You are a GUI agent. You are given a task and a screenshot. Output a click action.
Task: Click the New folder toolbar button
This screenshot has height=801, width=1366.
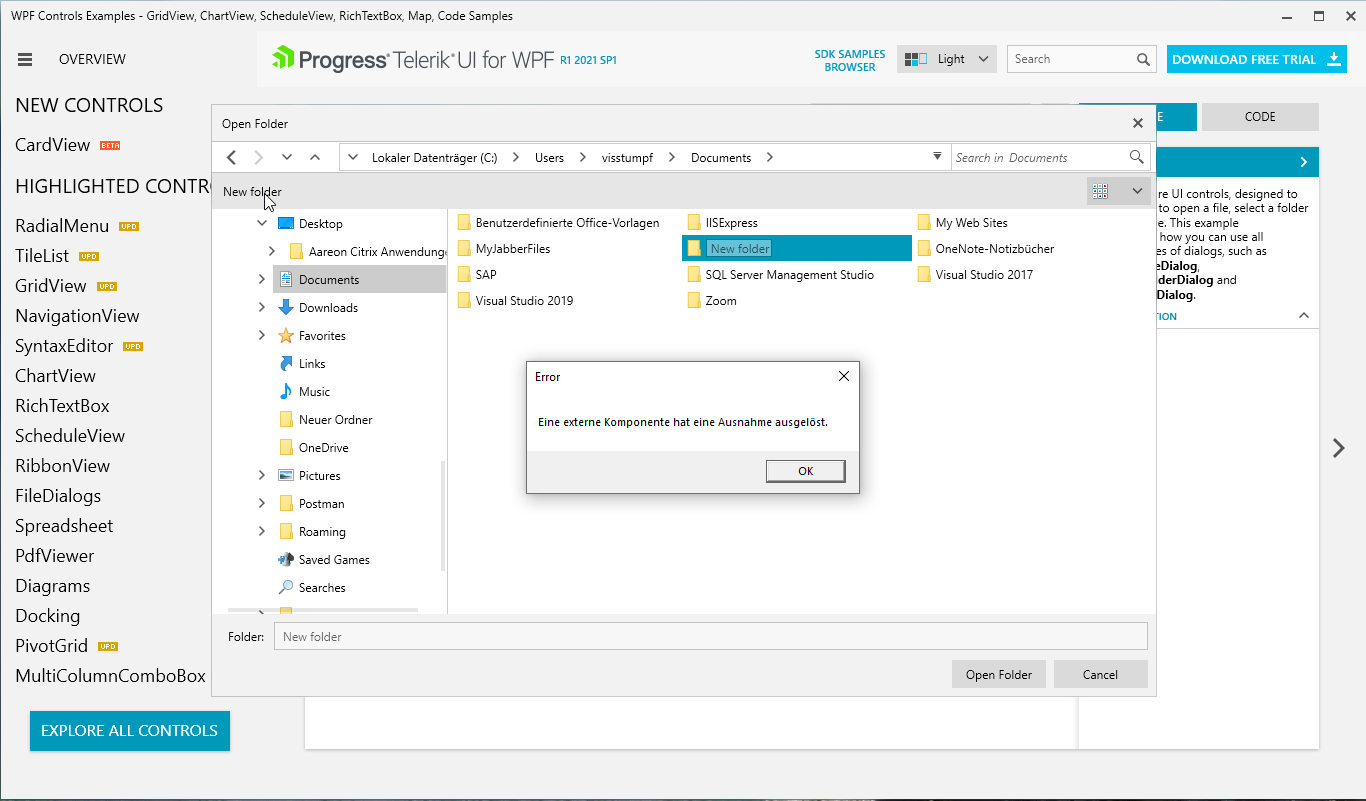[252, 191]
